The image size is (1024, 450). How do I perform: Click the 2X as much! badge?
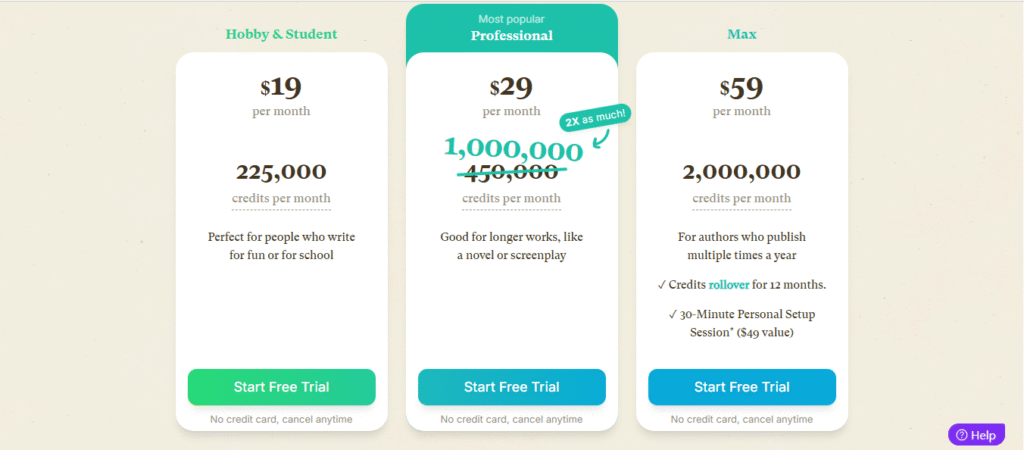tap(595, 118)
